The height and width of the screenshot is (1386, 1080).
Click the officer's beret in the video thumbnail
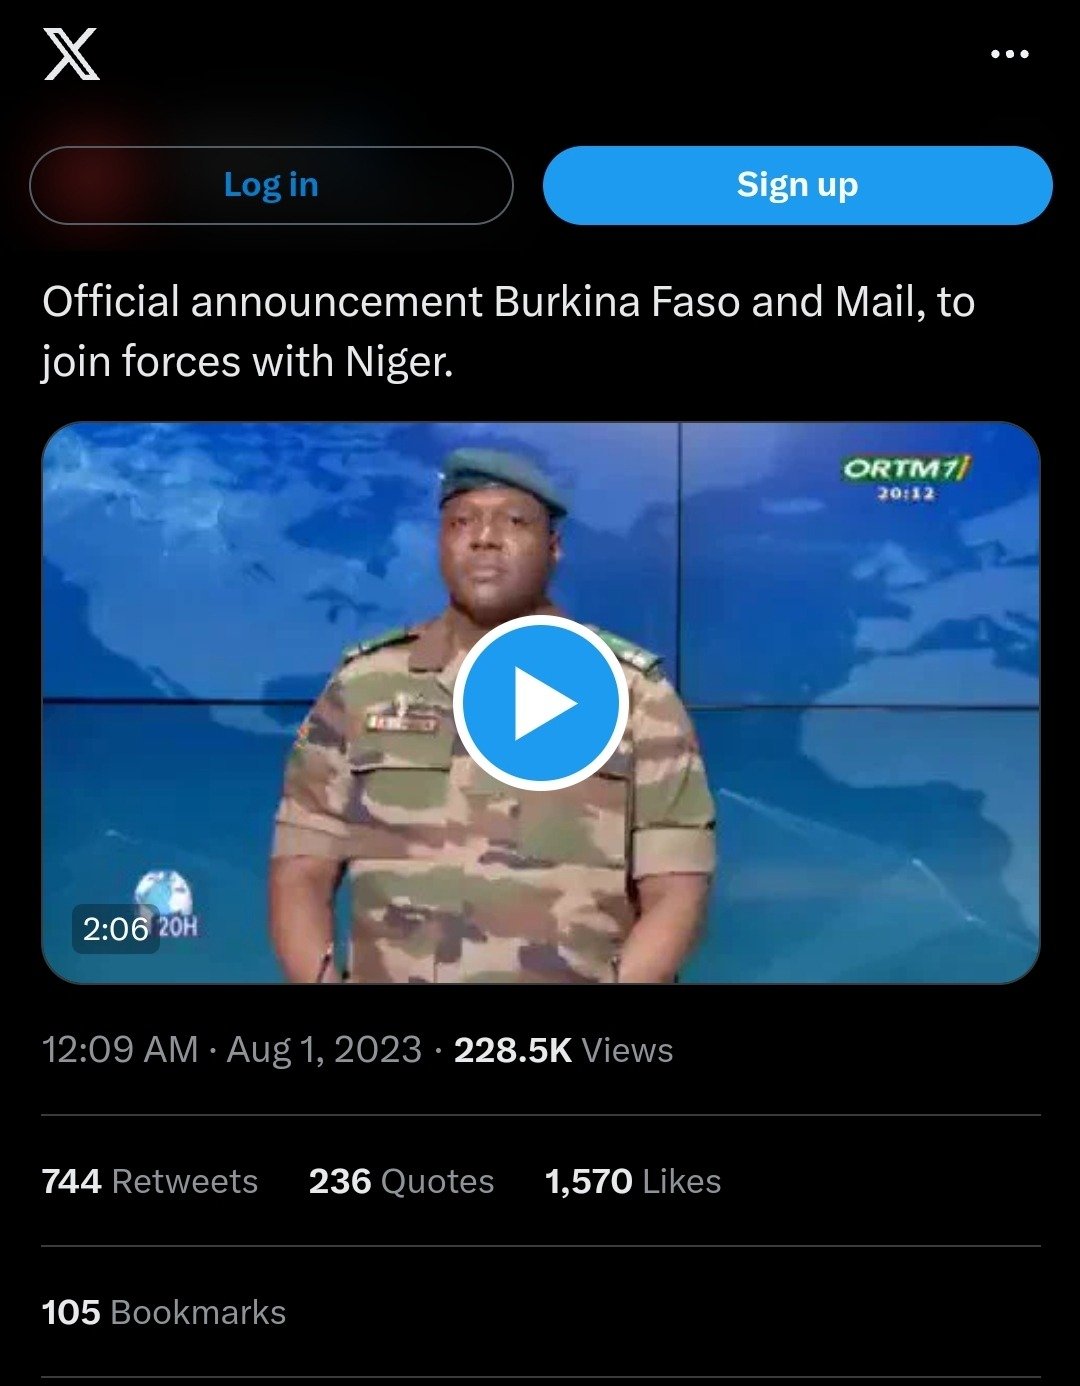(502, 476)
